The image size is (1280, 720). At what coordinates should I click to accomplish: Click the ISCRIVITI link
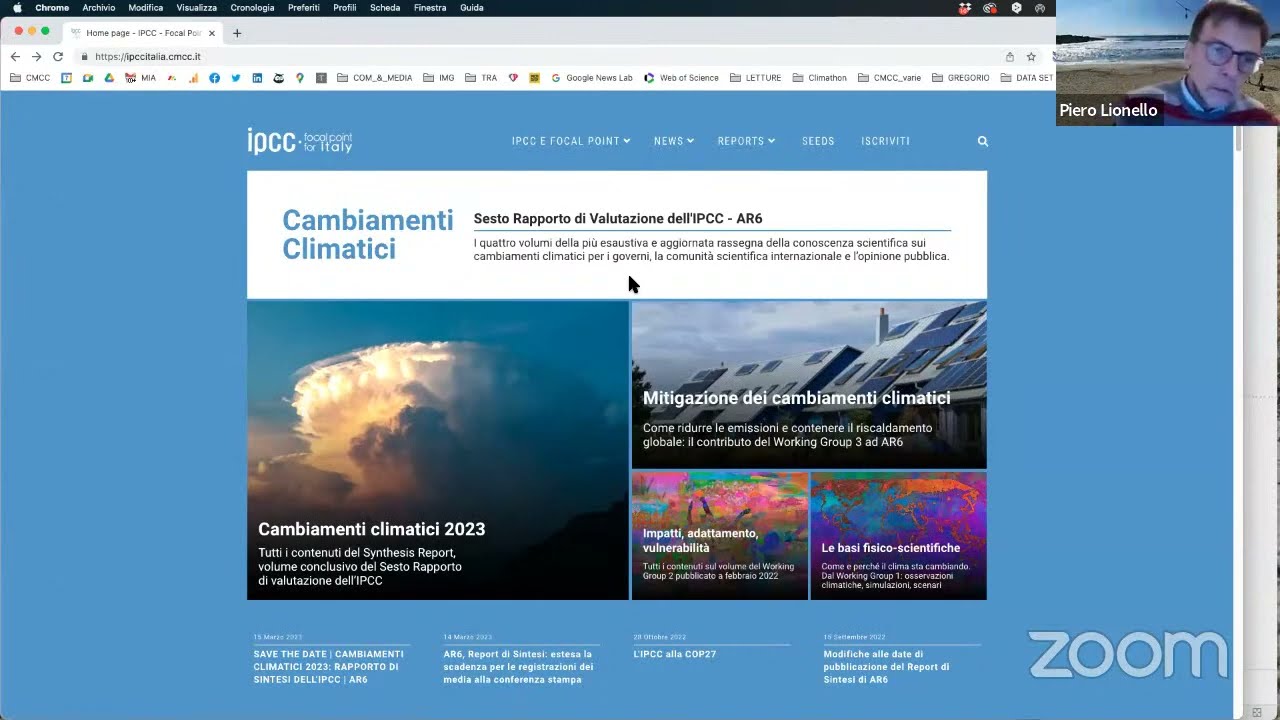[886, 141]
